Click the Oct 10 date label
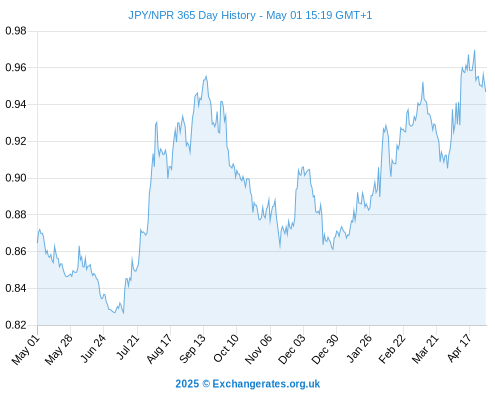 coord(226,349)
